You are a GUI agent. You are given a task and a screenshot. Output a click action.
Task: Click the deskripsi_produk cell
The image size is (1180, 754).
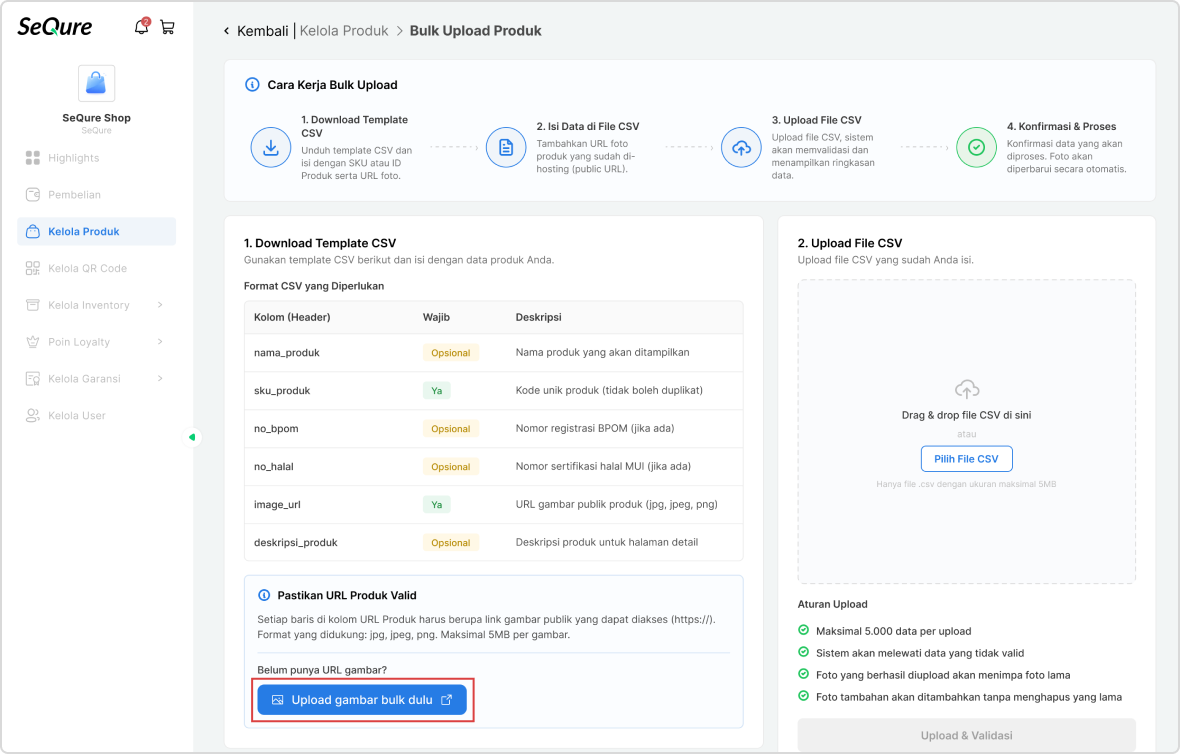coord(296,543)
